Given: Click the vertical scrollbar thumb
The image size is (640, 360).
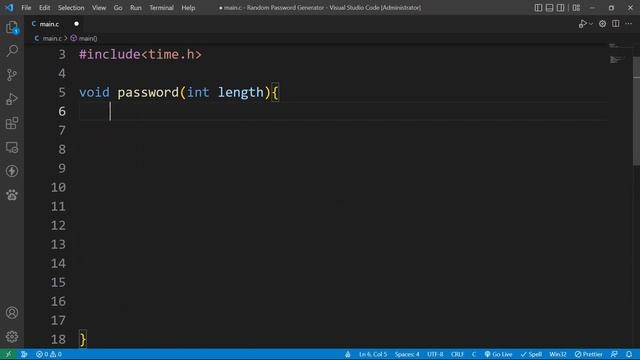Looking at the screenshot, I should 636,111.
